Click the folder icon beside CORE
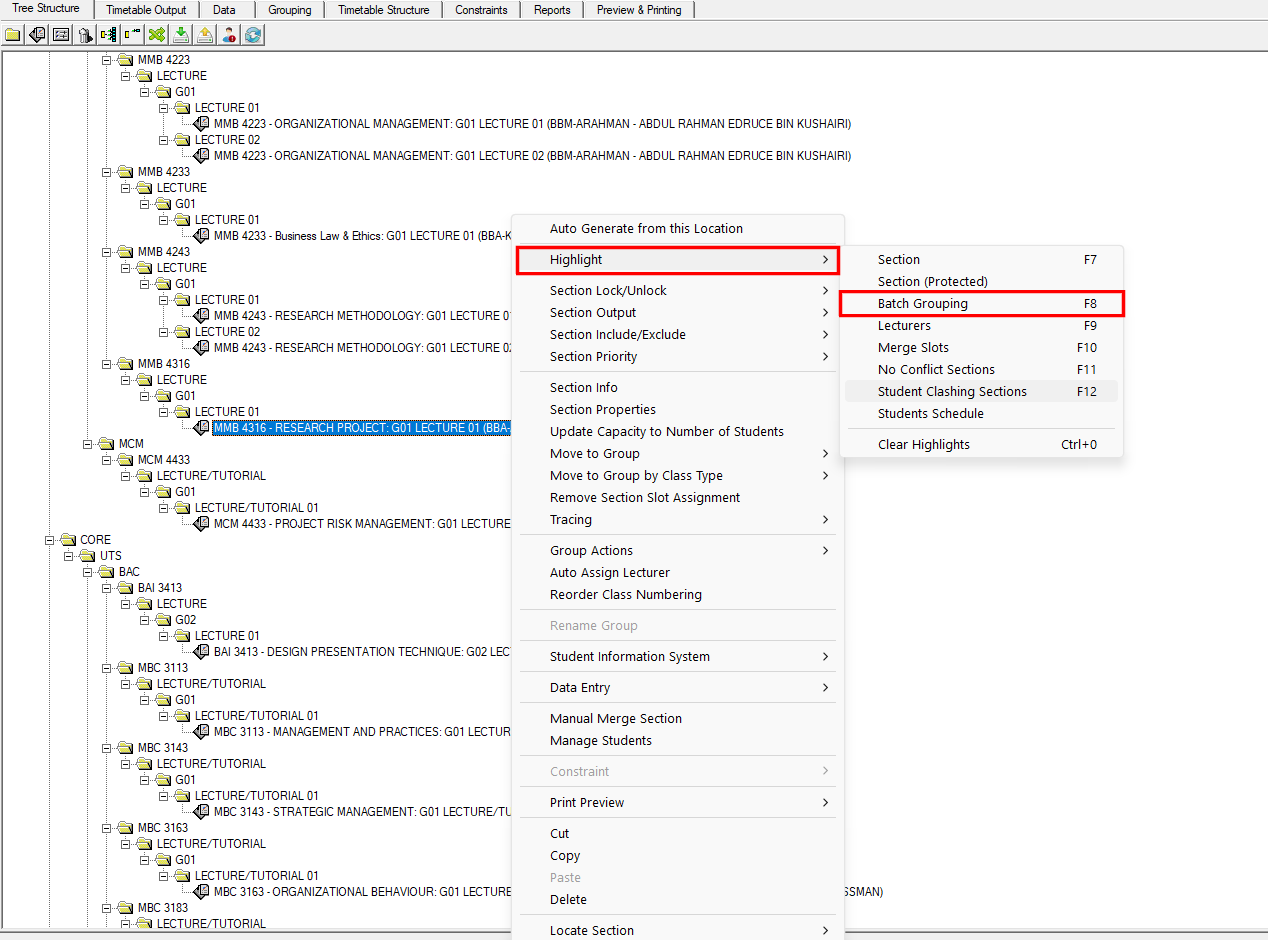The width and height of the screenshot is (1268, 940). (68, 540)
